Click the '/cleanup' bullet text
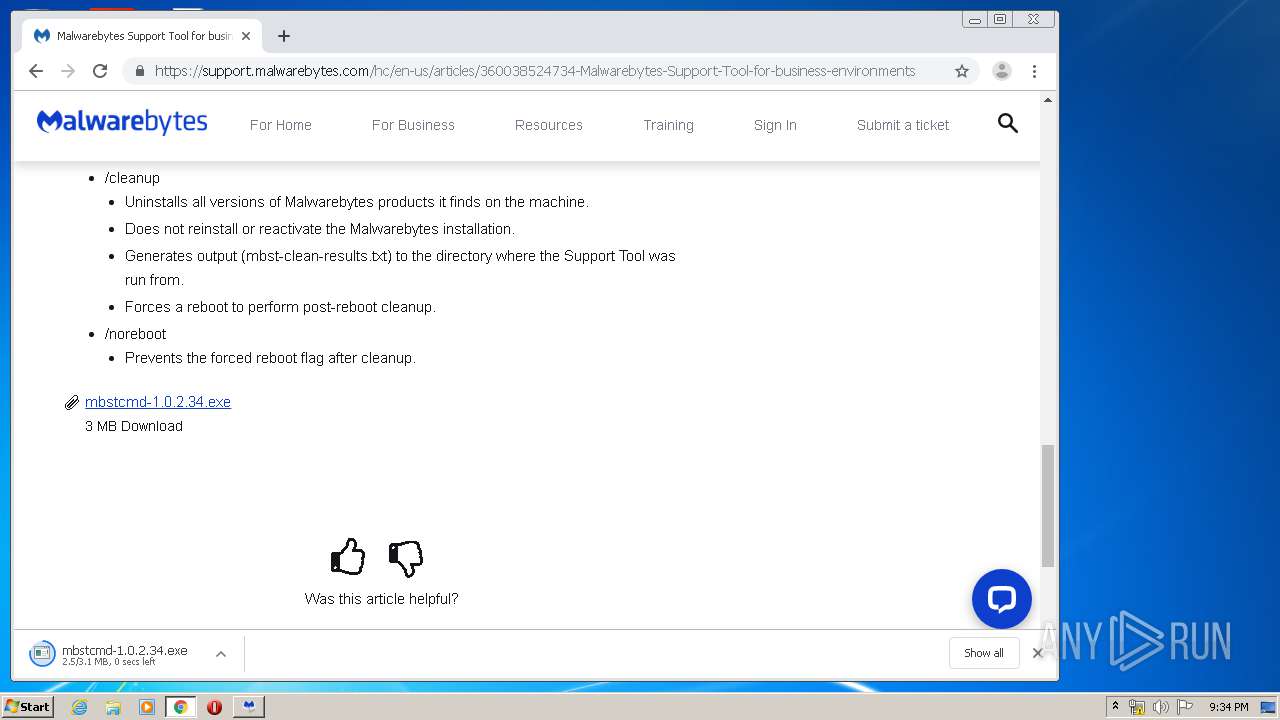 (x=132, y=178)
